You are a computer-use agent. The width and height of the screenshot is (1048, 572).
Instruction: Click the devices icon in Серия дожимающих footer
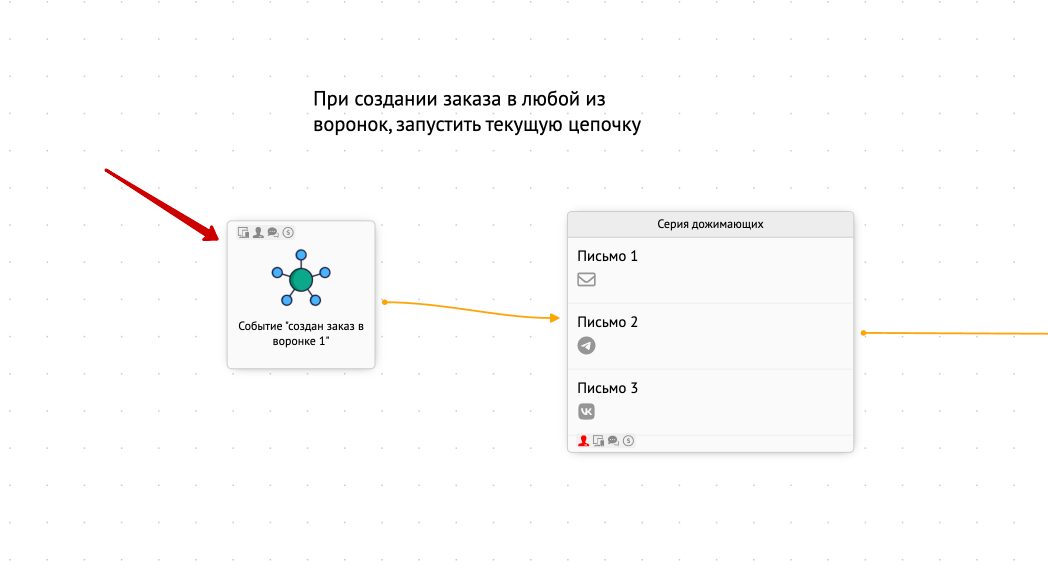tap(598, 441)
